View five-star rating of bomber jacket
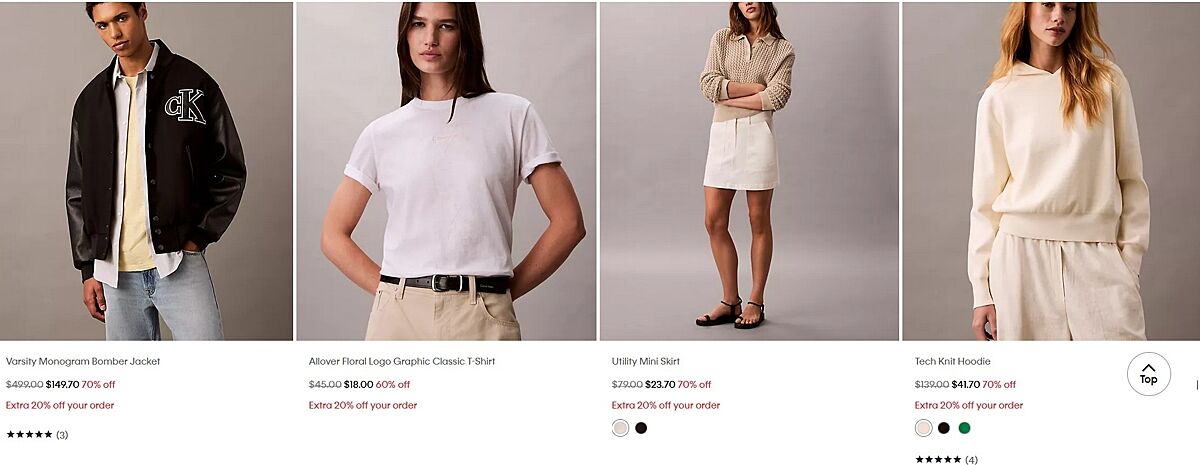1200x465 pixels. (29, 435)
